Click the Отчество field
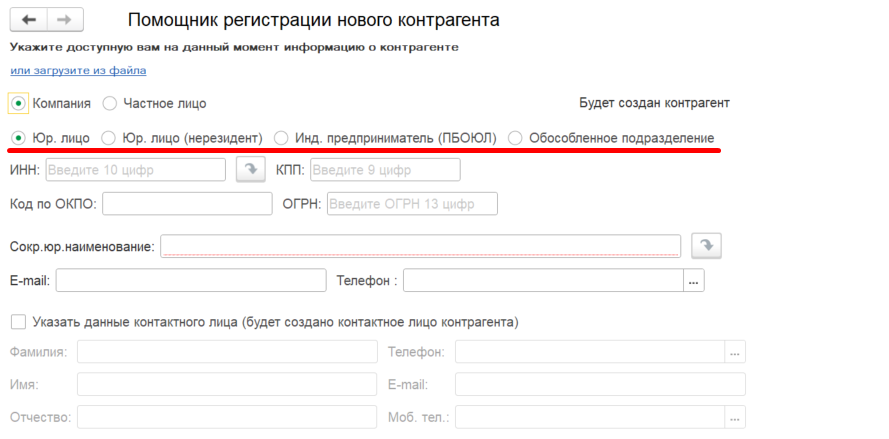Image resolution: width=889 pixels, height=439 pixels. pyautogui.click(x=227, y=417)
